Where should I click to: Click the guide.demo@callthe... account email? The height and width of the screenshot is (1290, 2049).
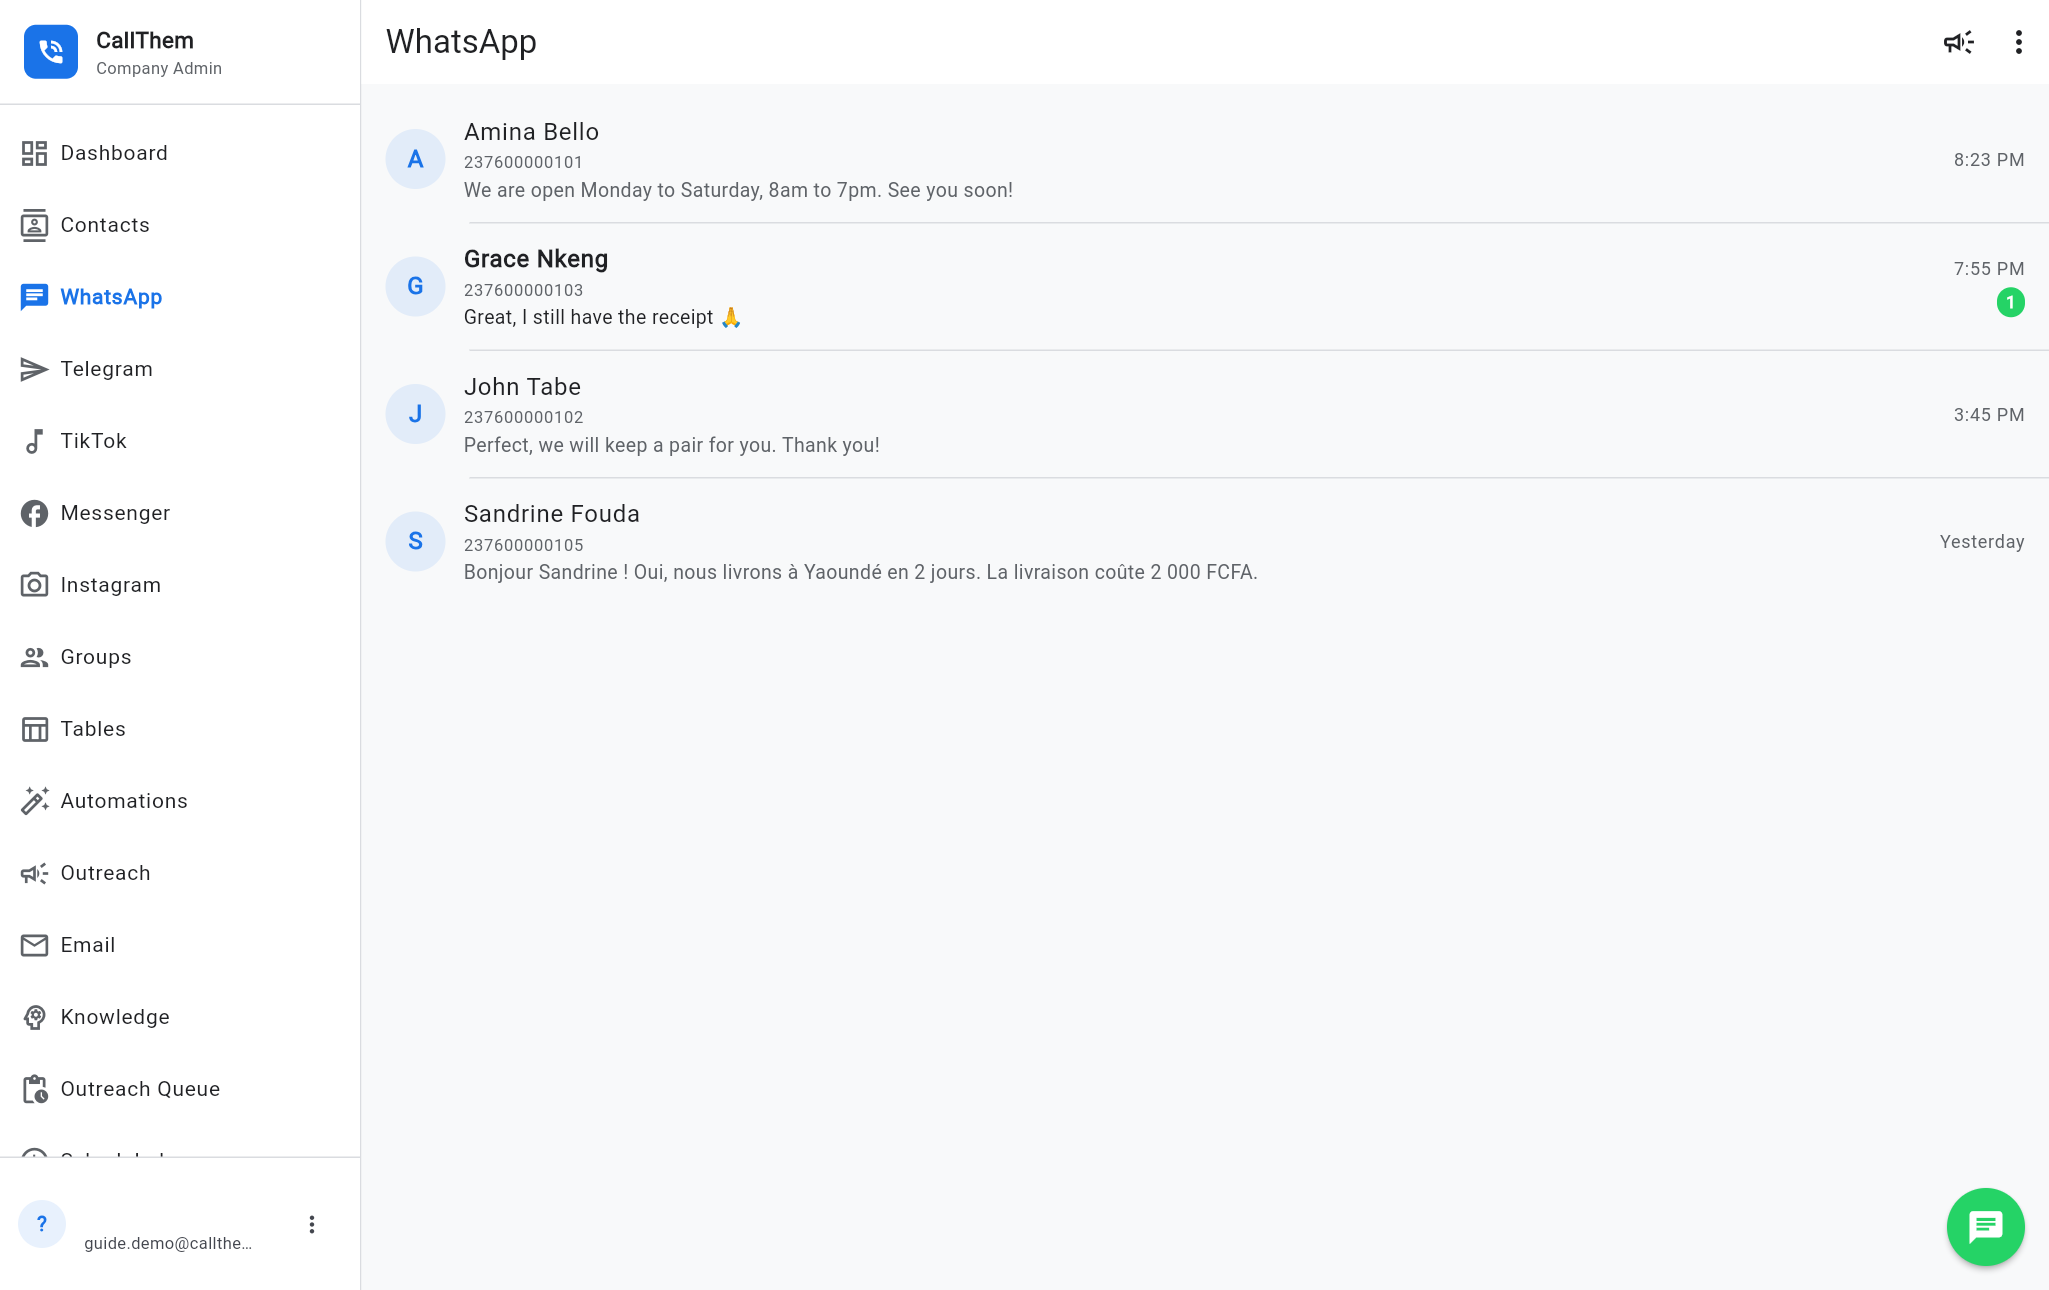point(168,1243)
